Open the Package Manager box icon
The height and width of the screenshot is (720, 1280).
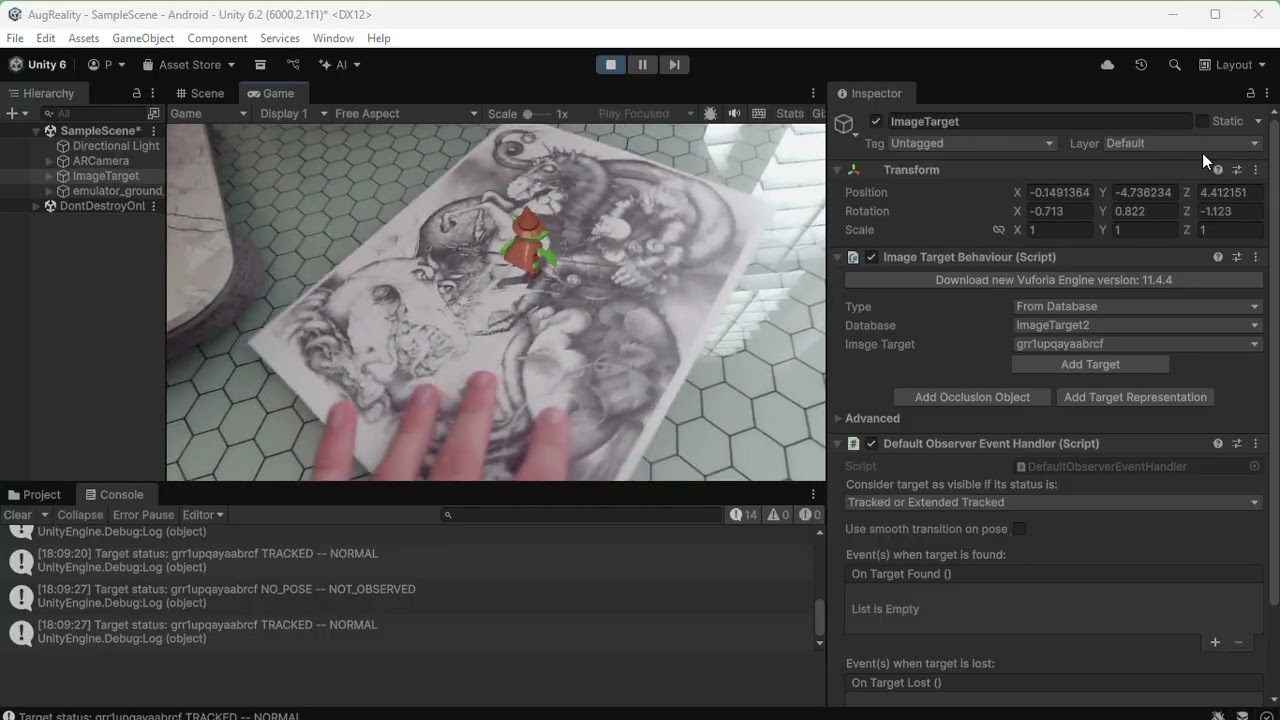260,65
